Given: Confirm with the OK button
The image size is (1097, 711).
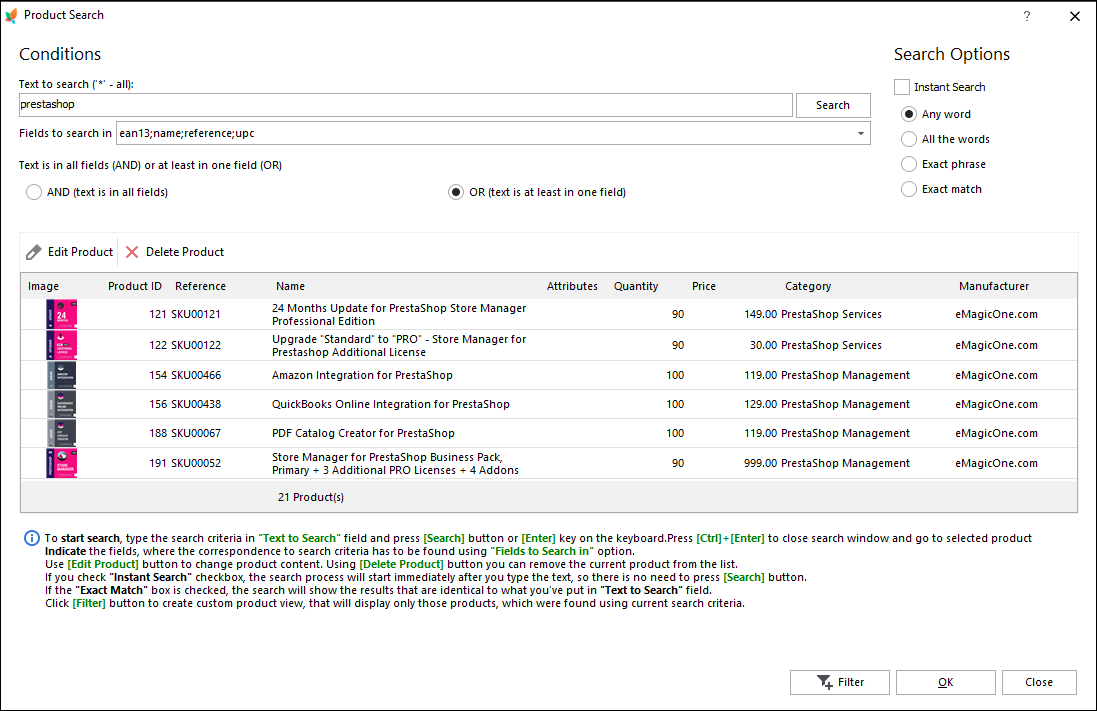Looking at the screenshot, I should click(x=946, y=682).
